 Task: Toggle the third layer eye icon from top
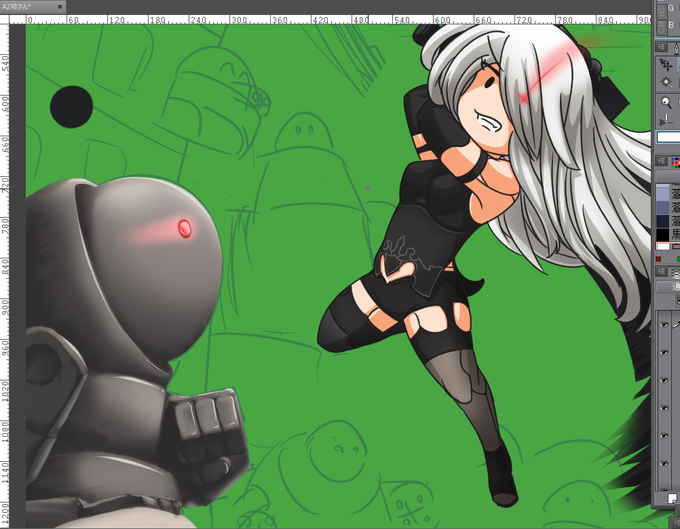[664, 380]
